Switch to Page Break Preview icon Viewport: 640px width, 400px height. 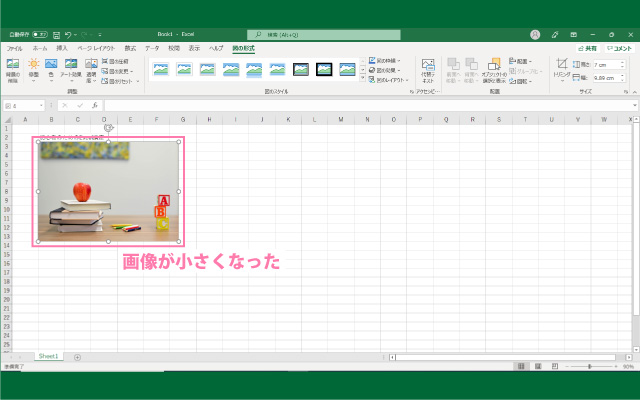(555, 366)
